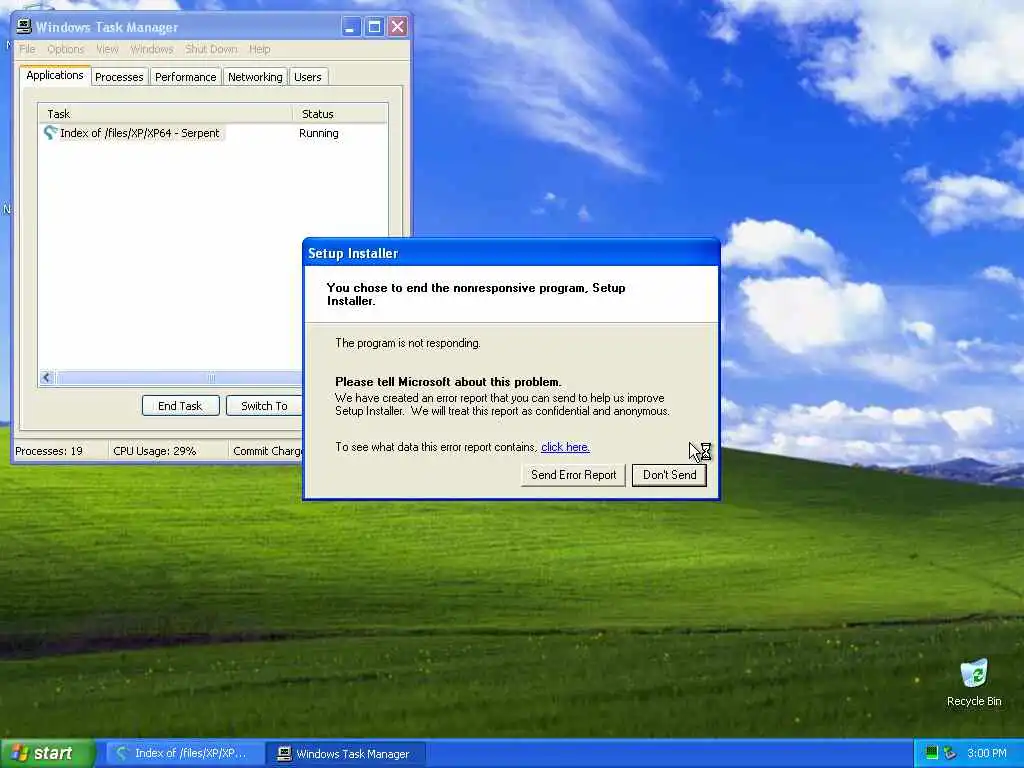1024x768 pixels.
Task: Click the Setup Installer dialog title bar
Action: 511,253
